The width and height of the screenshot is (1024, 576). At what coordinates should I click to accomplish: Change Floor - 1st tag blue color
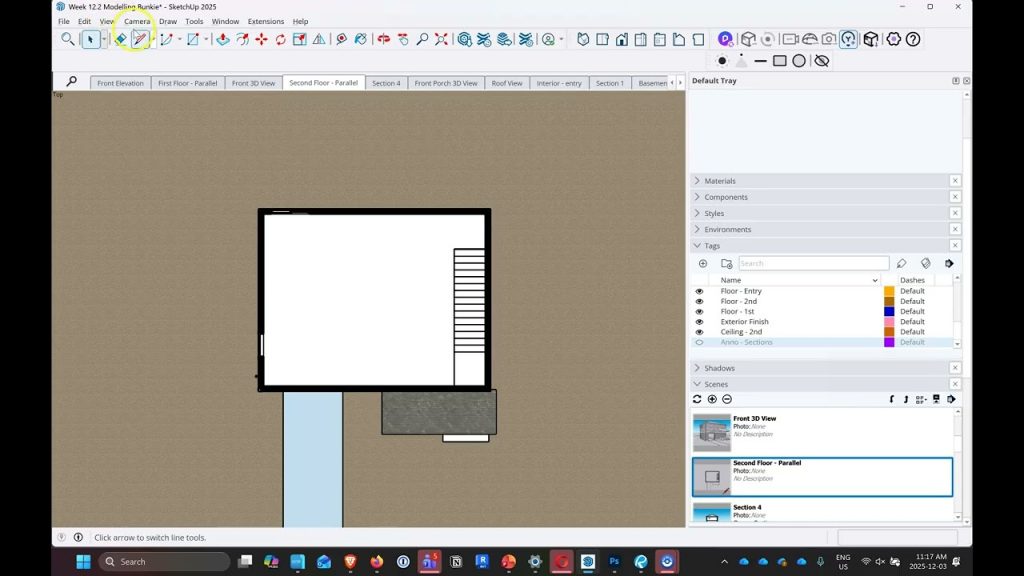tap(889, 312)
